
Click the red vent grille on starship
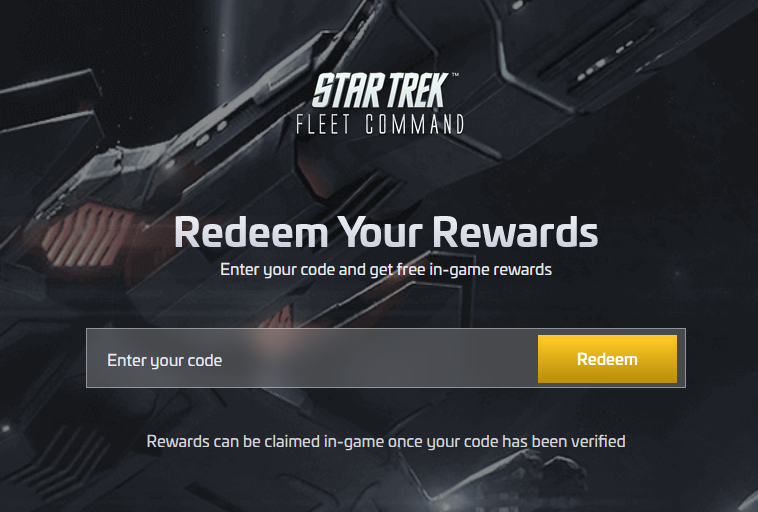coord(86,235)
